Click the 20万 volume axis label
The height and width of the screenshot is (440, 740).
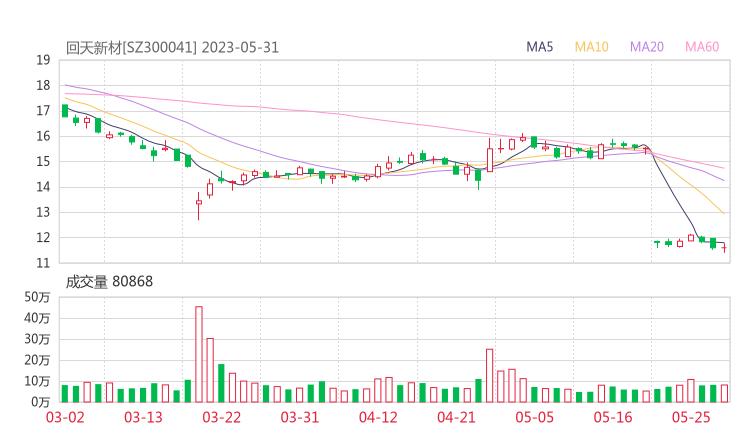point(37,361)
